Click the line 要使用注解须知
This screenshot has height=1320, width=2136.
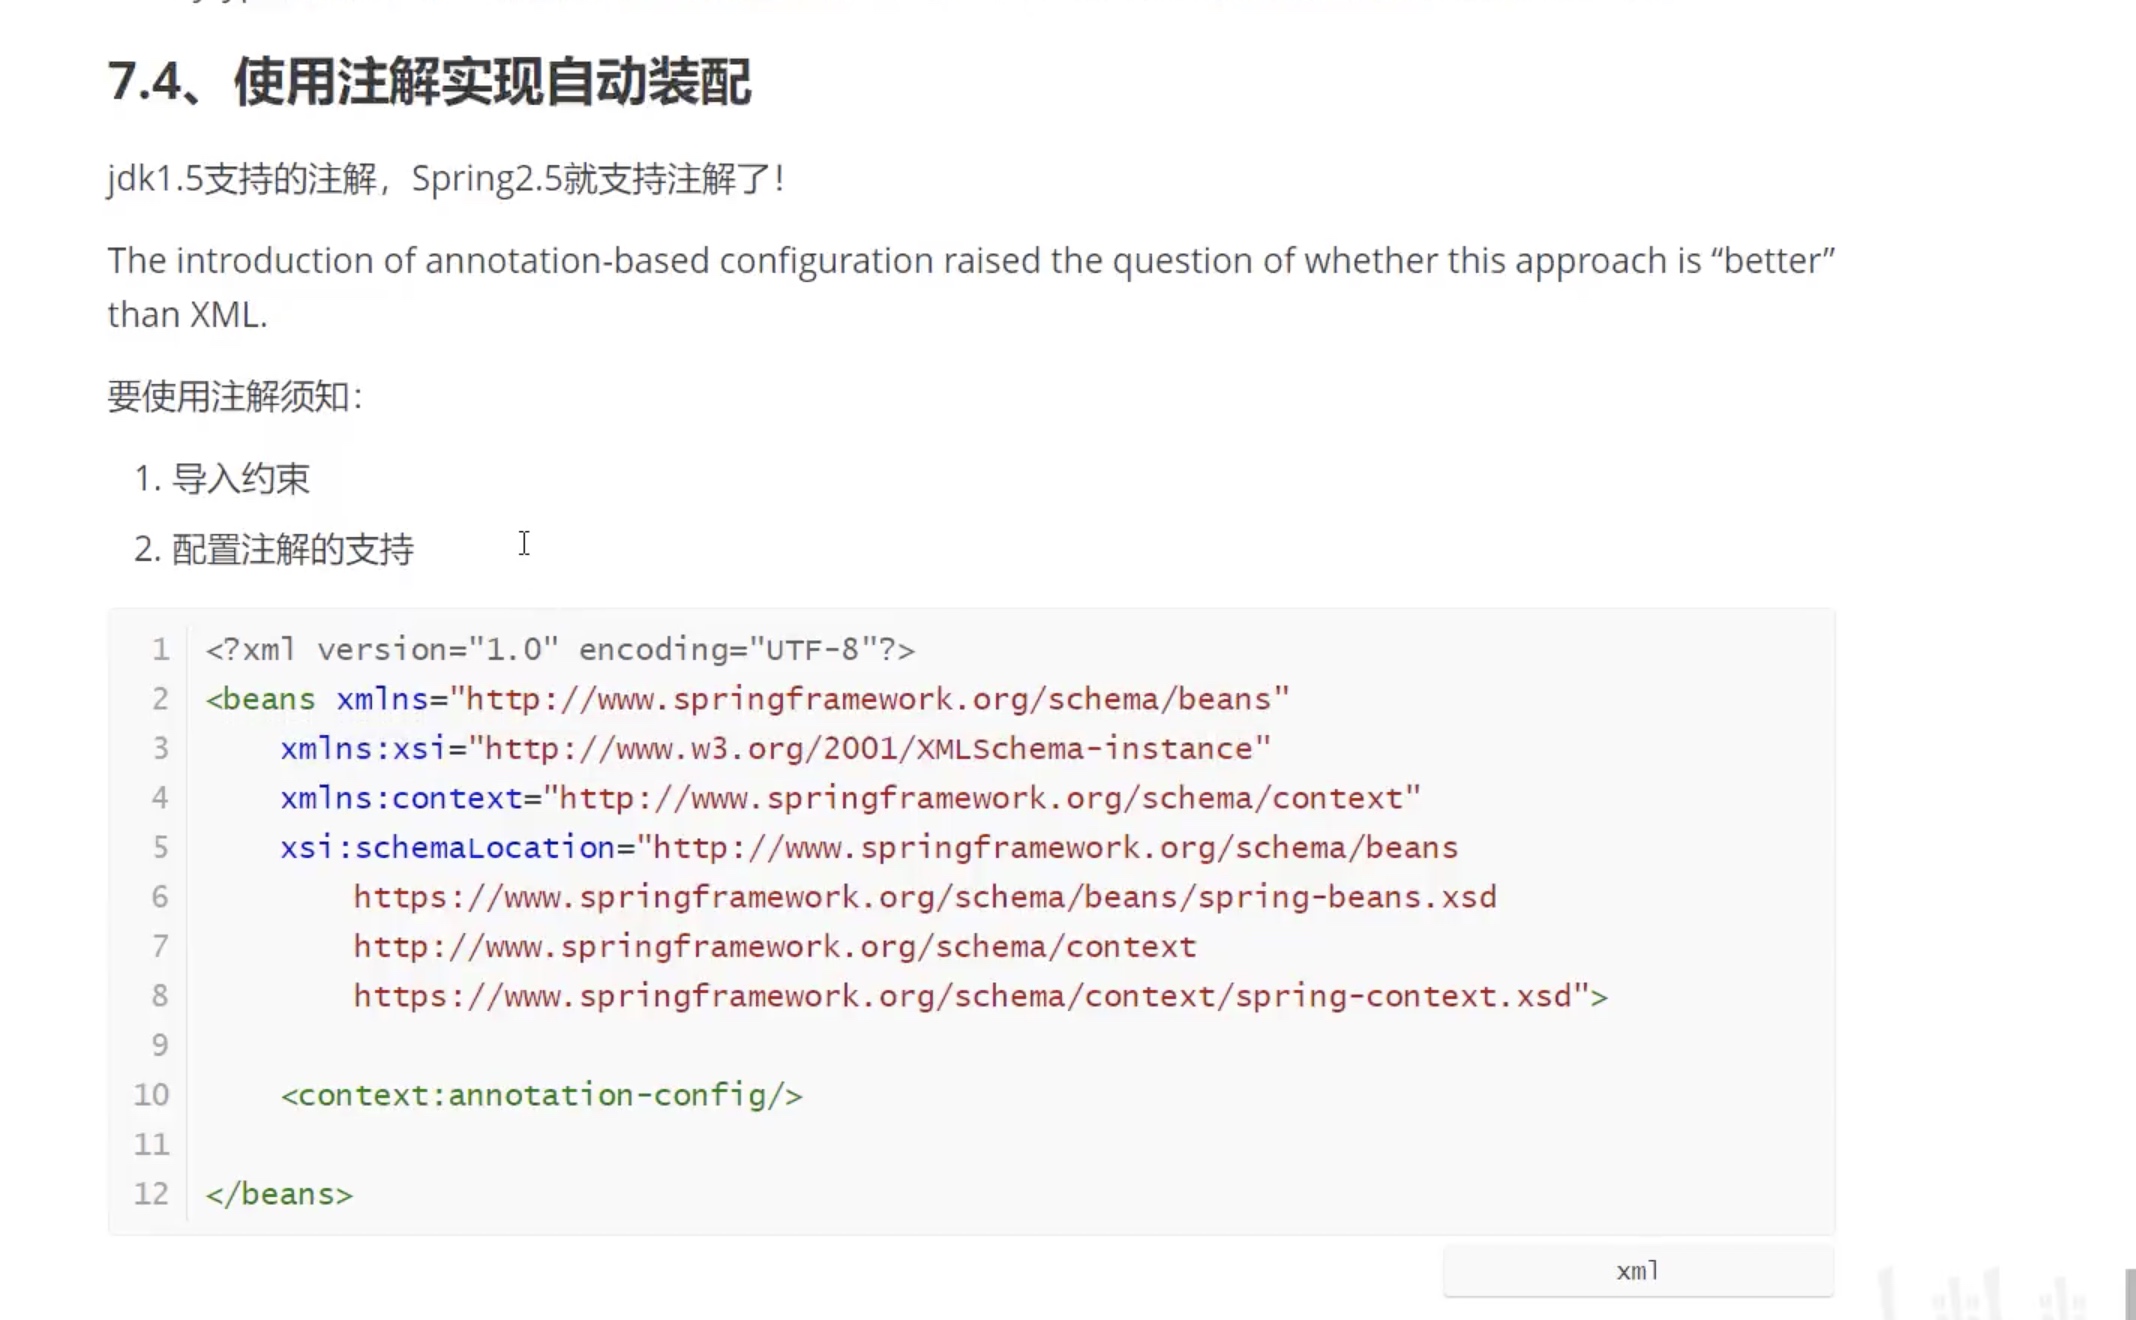pos(234,397)
